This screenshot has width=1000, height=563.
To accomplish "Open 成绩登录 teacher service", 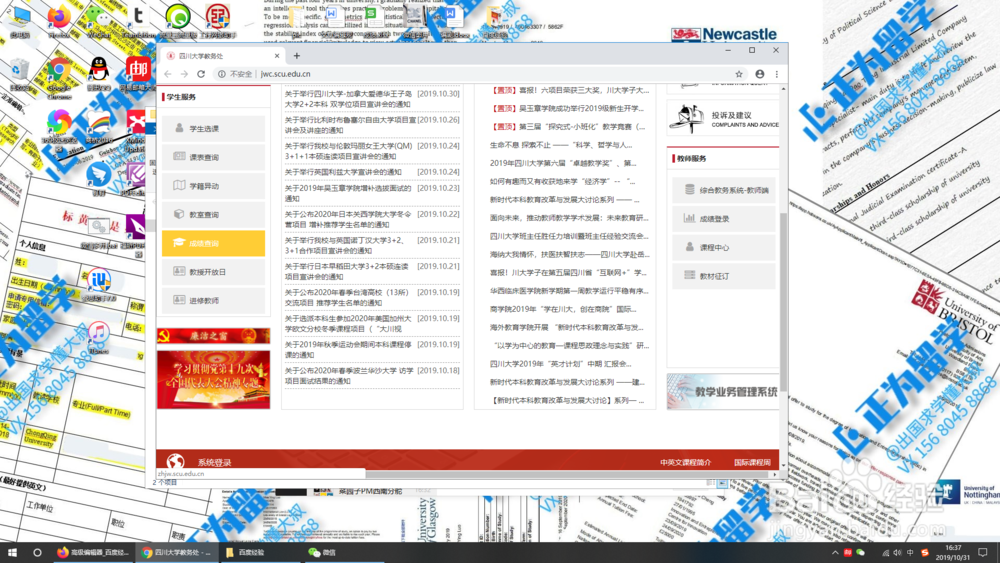I will point(723,219).
